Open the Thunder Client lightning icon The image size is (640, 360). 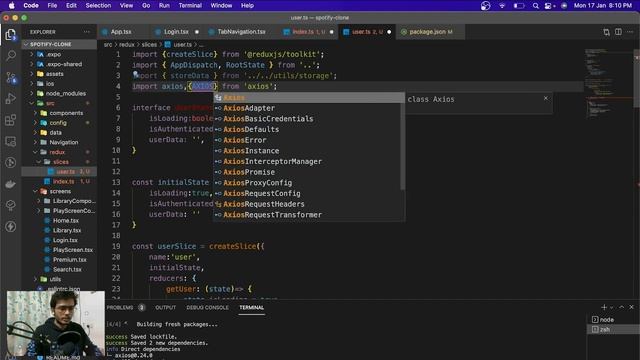(x=11, y=227)
